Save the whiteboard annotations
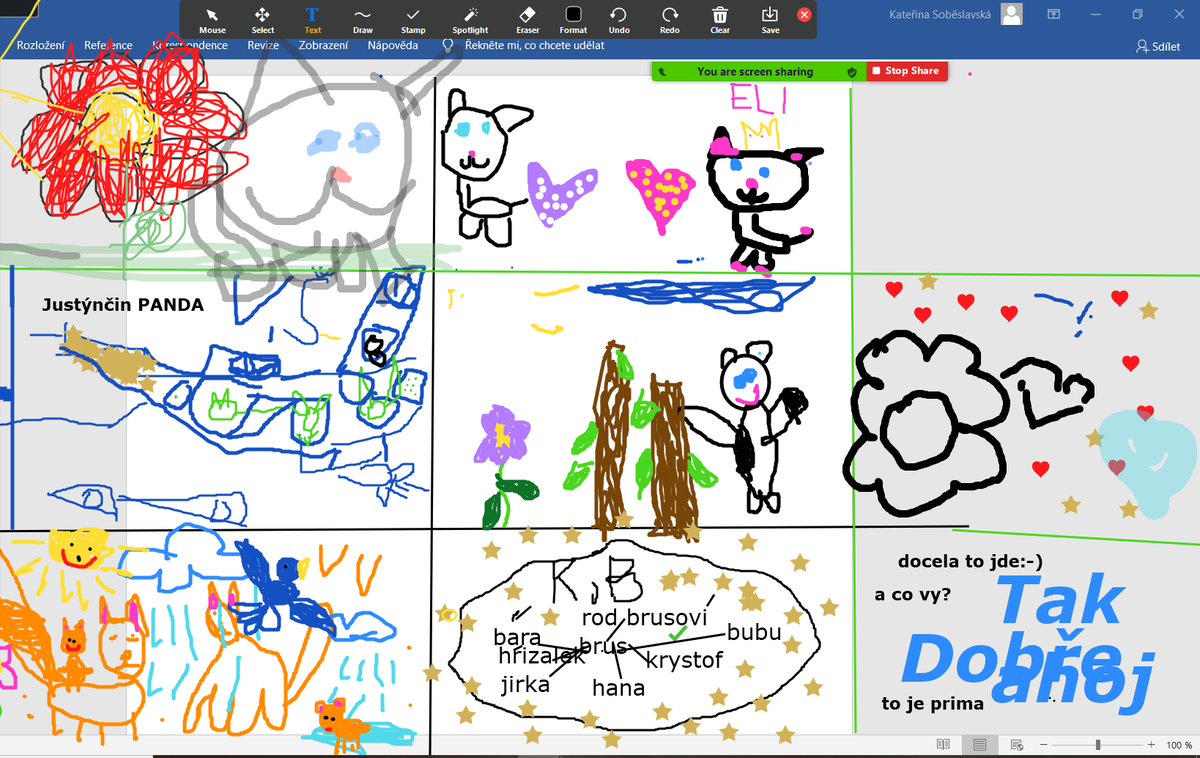This screenshot has width=1200, height=758. 770,20
